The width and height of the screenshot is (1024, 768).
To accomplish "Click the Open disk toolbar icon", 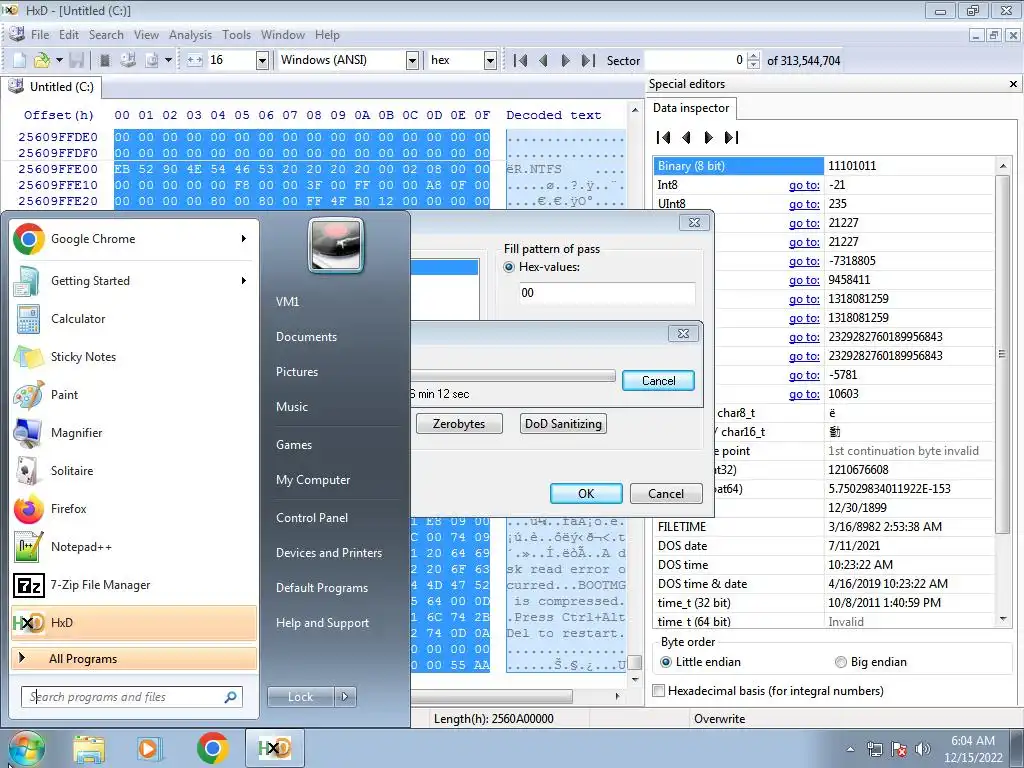I will pos(128,61).
